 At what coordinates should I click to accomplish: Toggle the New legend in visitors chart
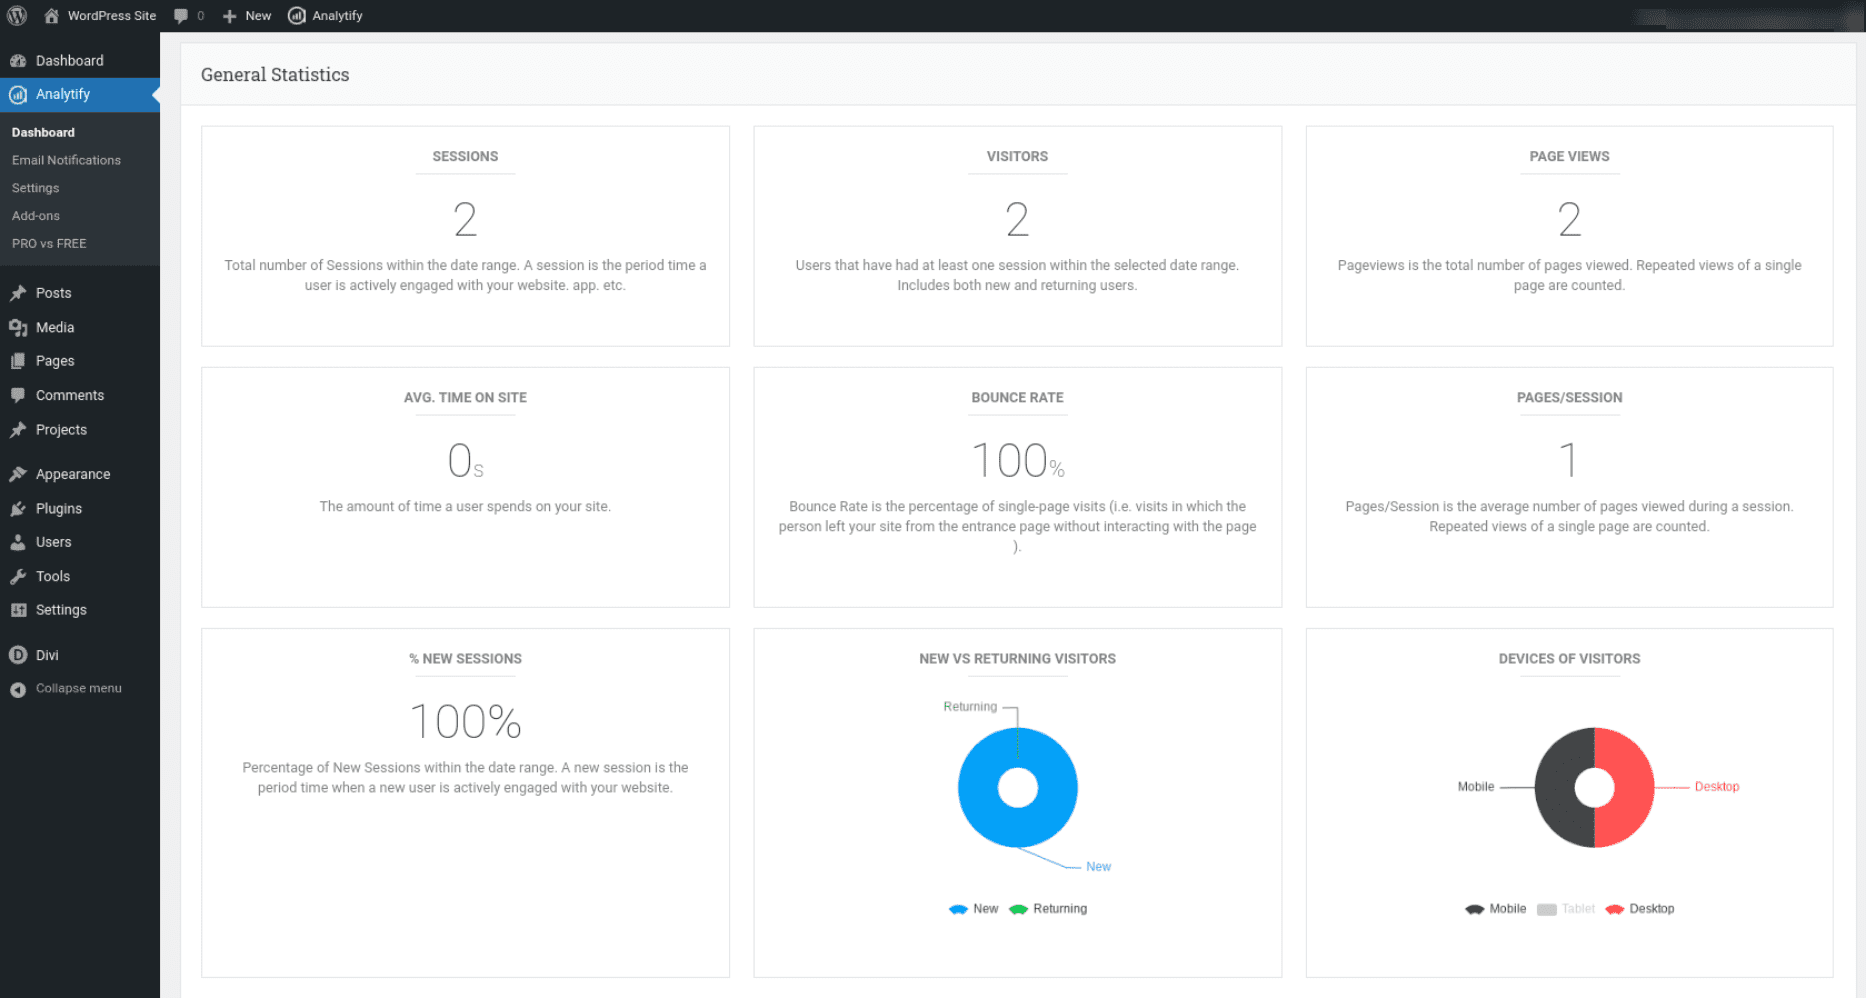pyautogui.click(x=973, y=909)
